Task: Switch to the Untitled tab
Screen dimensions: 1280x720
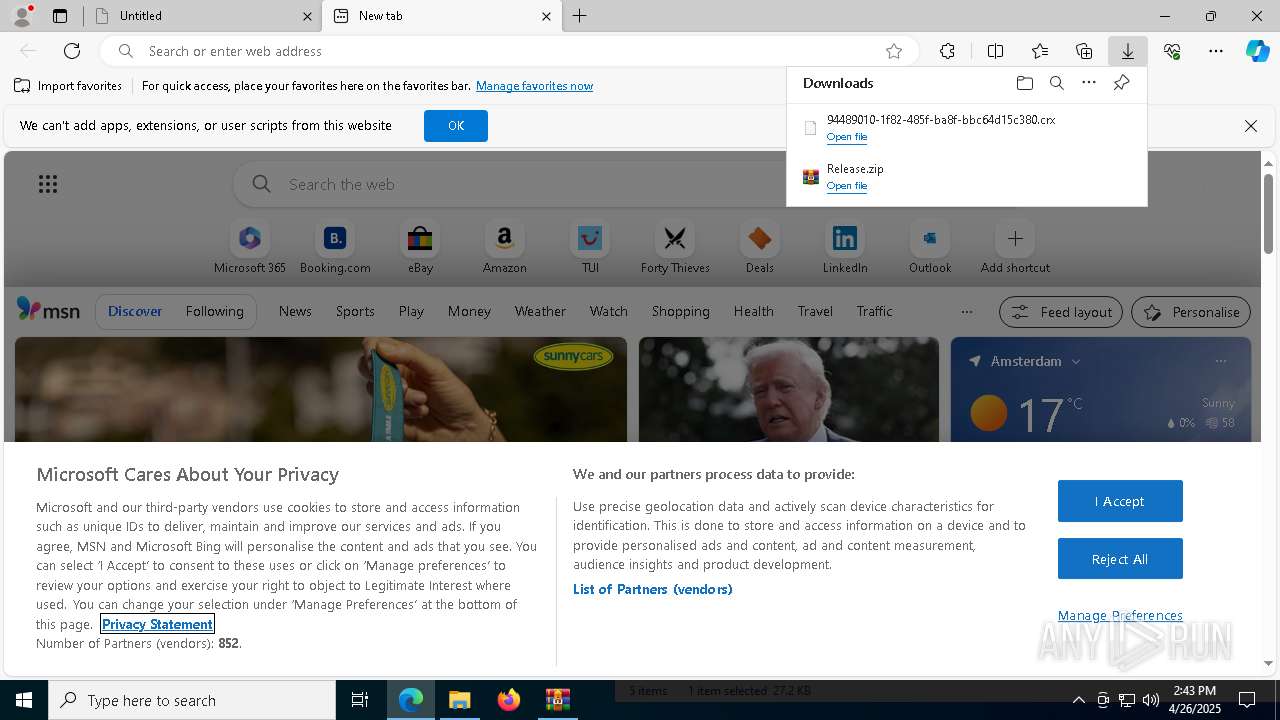Action: [203, 16]
